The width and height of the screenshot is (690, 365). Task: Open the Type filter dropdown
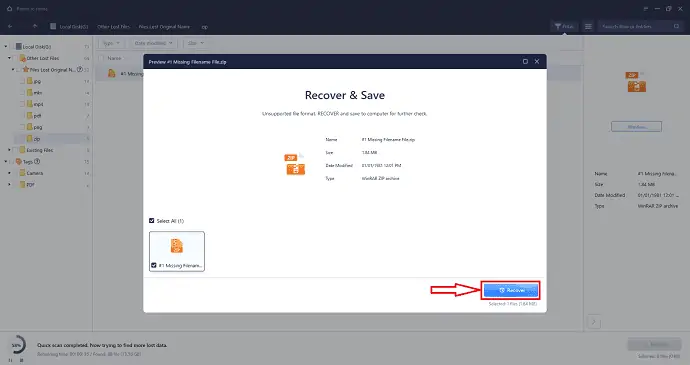(110, 43)
